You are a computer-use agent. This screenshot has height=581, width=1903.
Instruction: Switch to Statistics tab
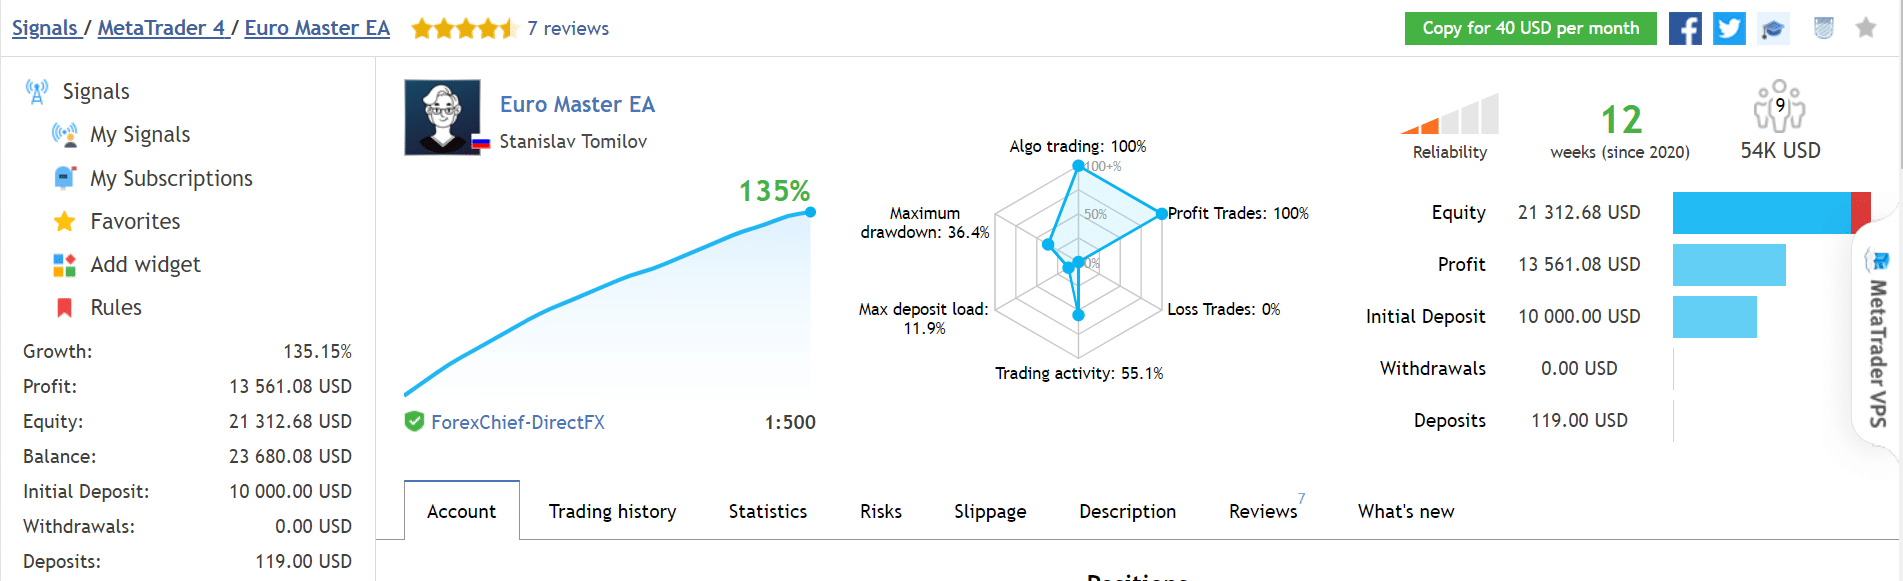[x=767, y=511]
